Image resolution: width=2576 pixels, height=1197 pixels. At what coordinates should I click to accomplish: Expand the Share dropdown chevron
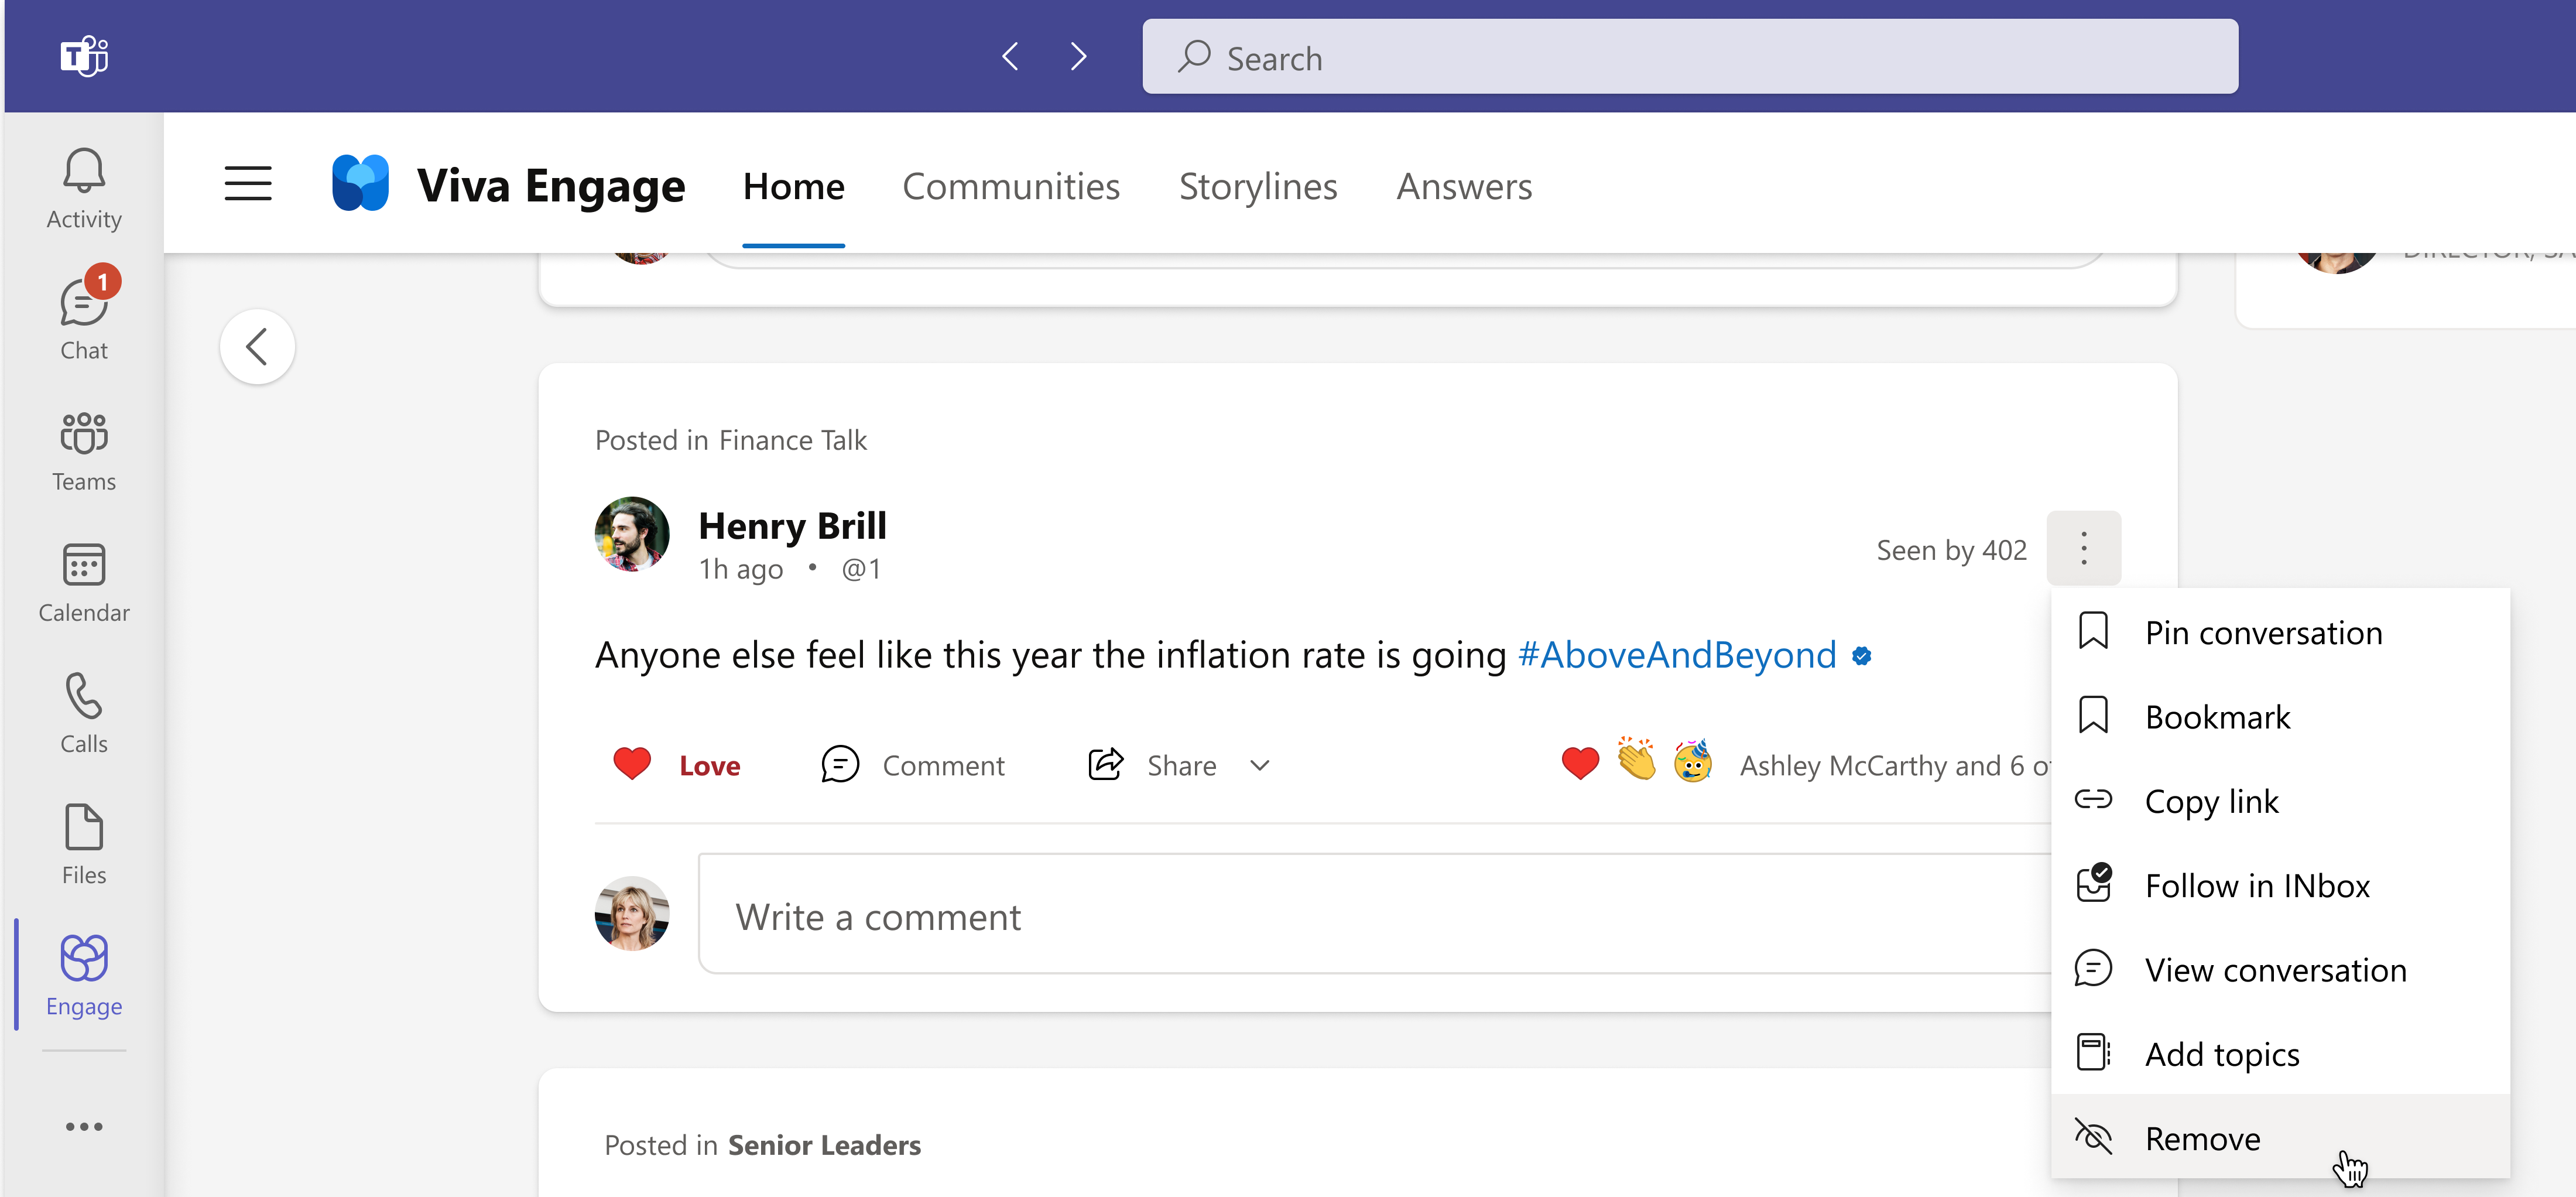[1260, 765]
